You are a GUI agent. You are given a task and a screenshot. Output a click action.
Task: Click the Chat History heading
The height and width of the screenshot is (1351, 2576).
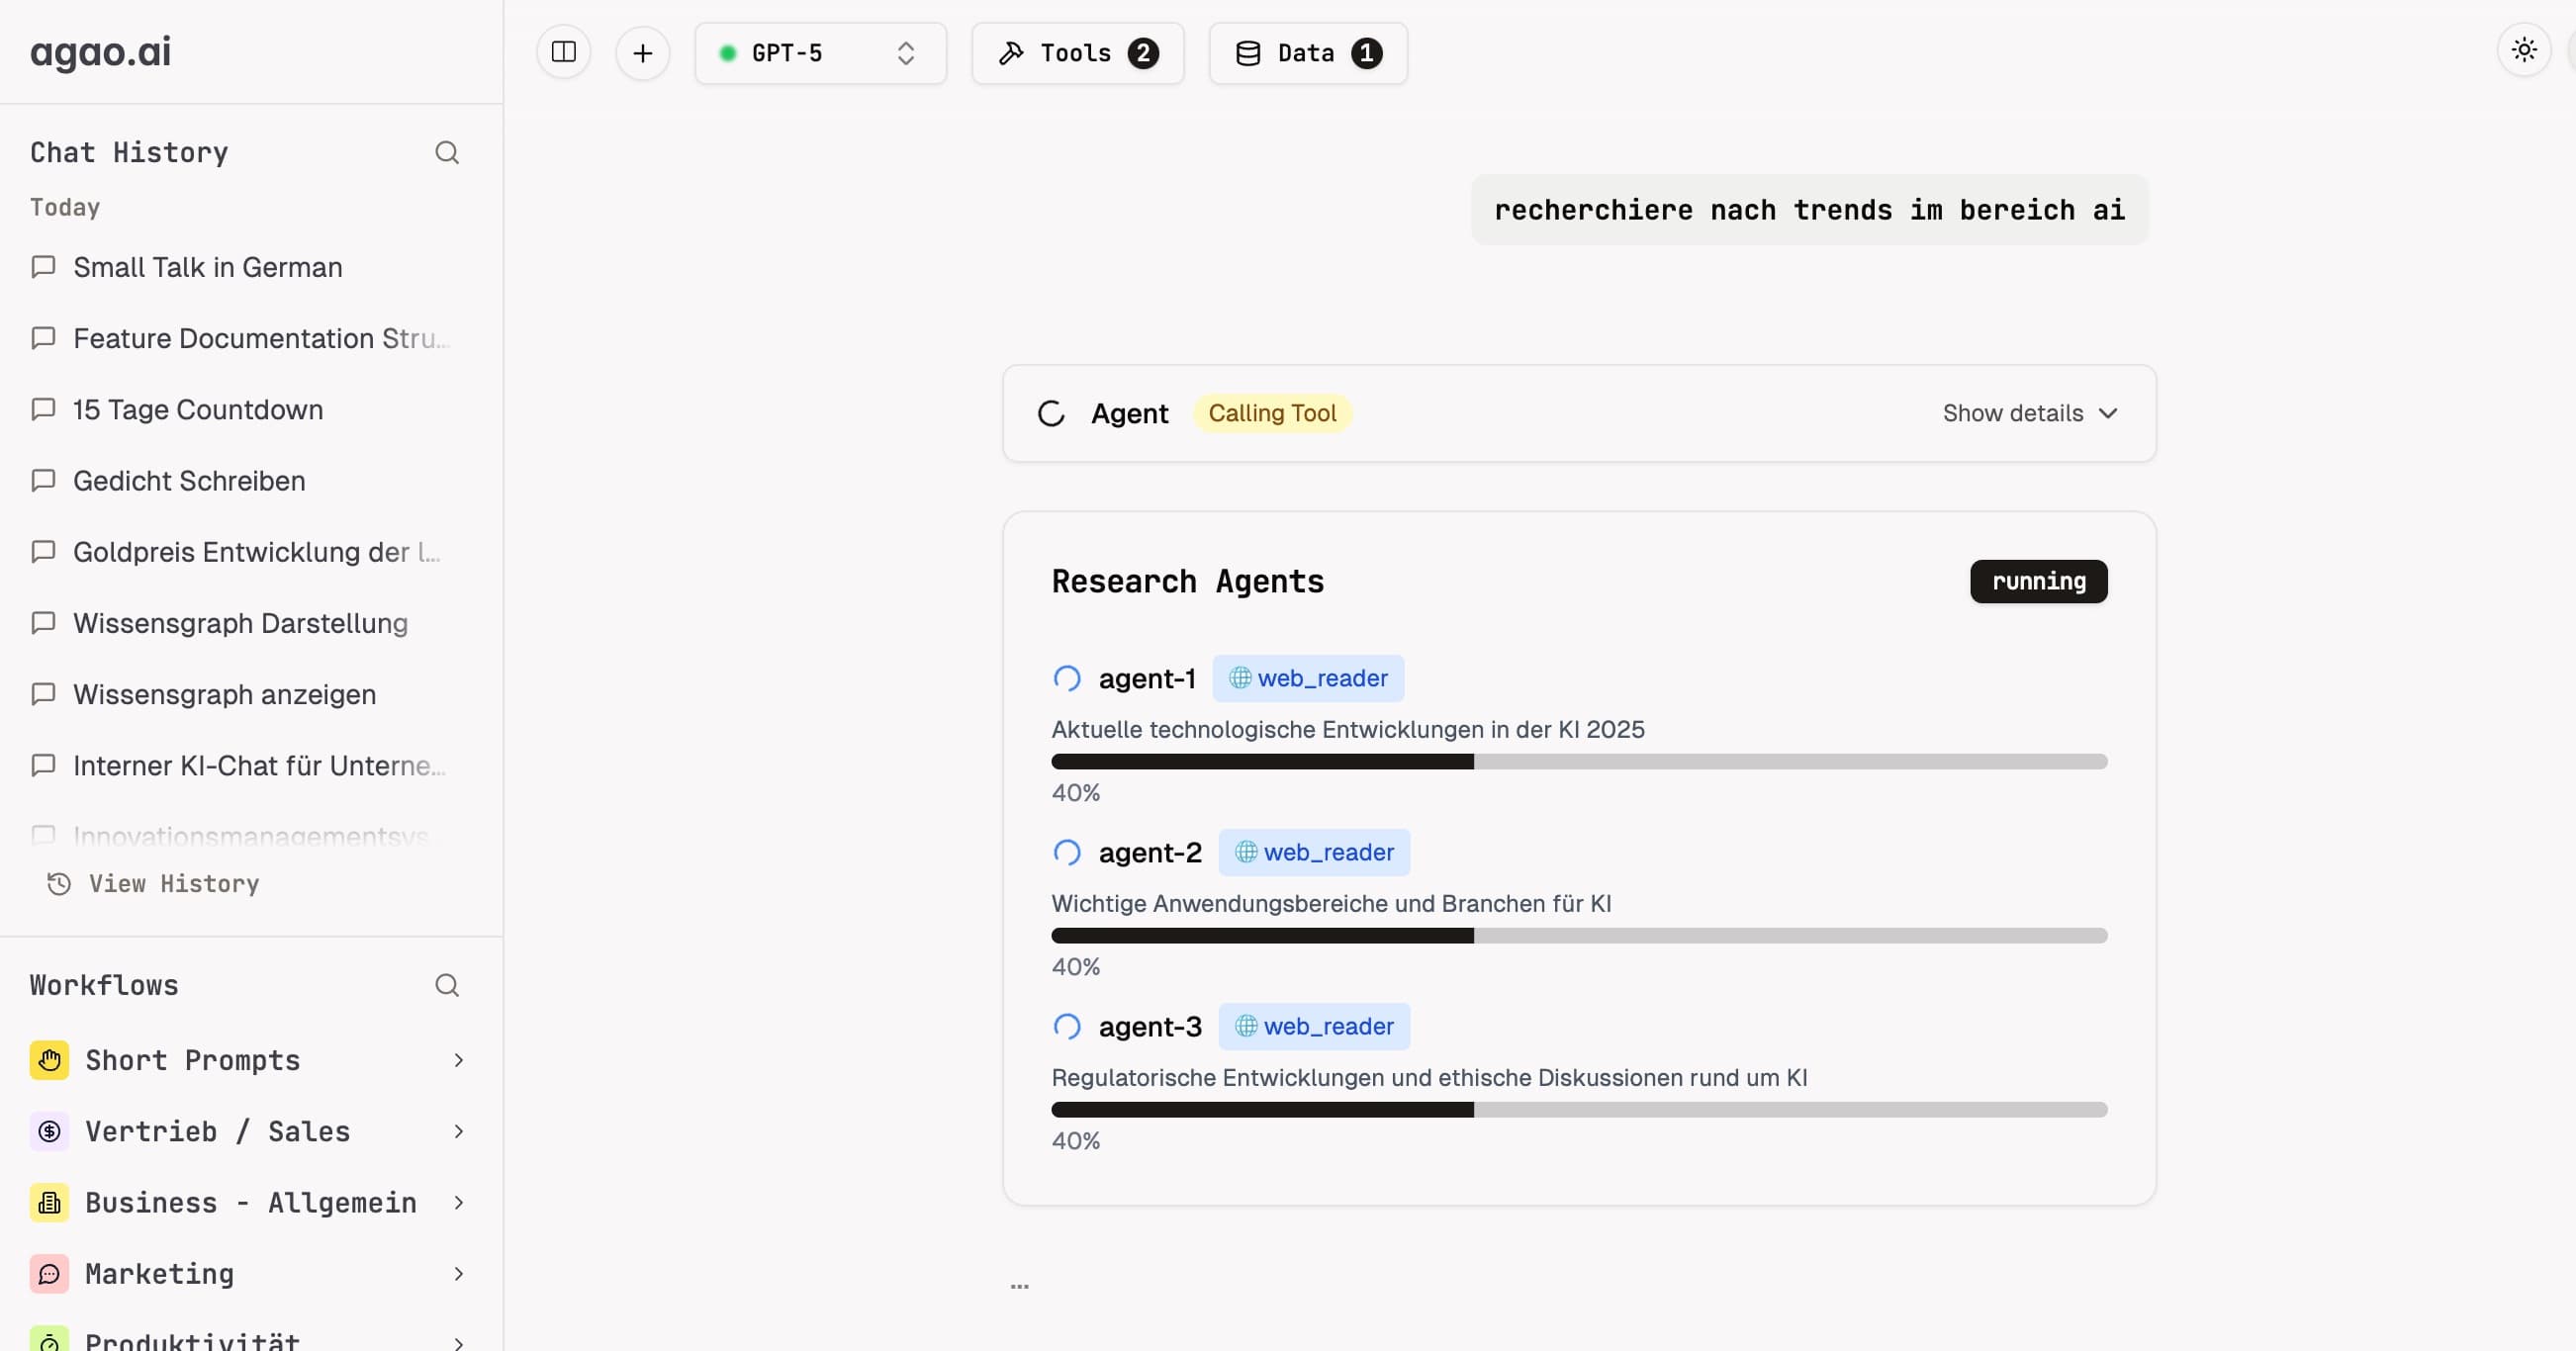pyautogui.click(x=129, y=152)
